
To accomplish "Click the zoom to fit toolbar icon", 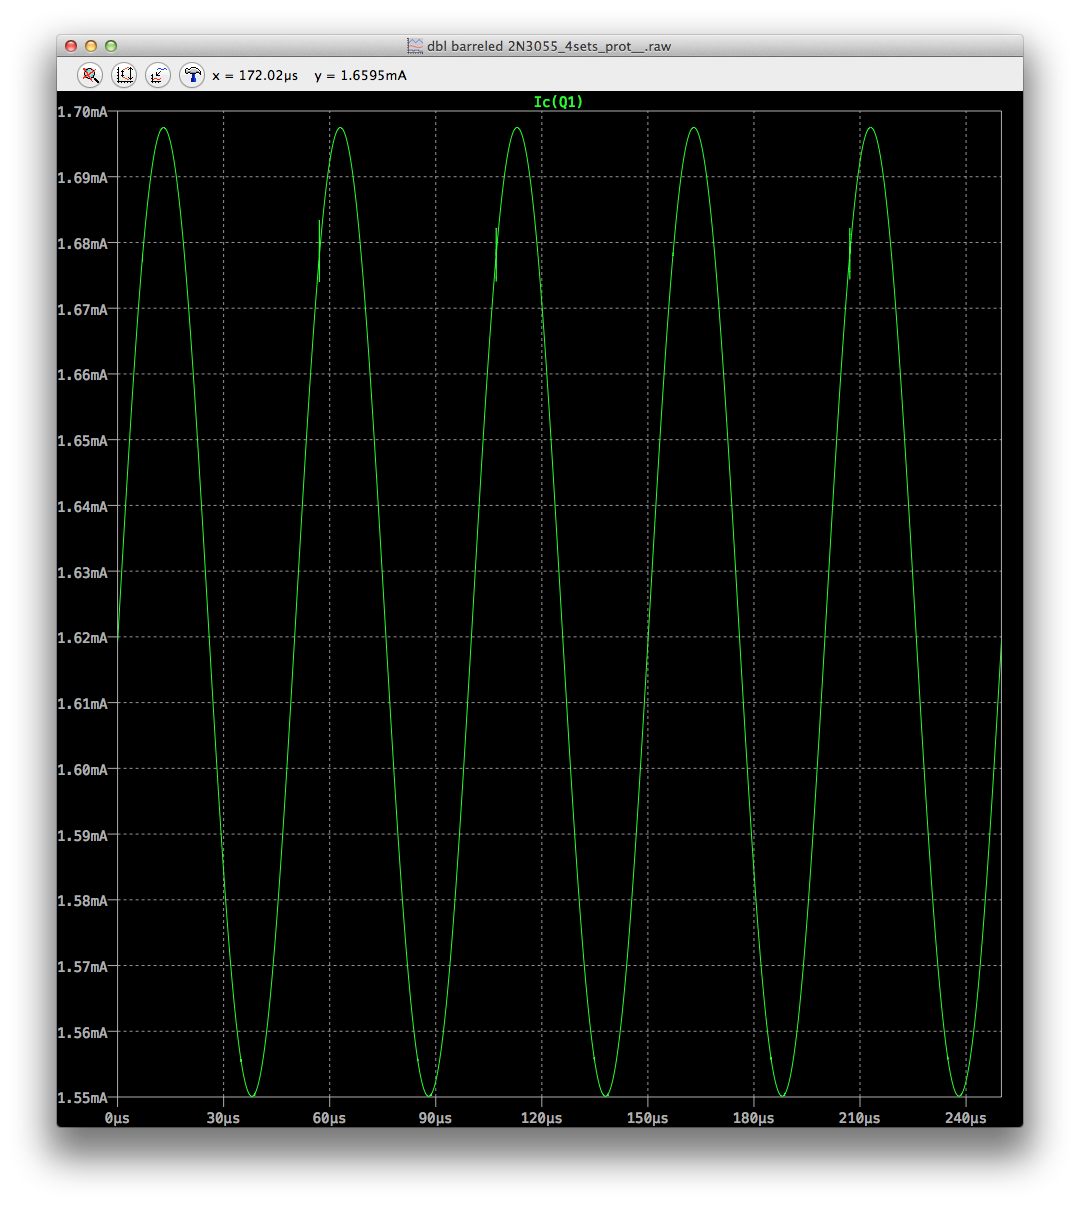I will pyautogui.click(x=124, y=75).
